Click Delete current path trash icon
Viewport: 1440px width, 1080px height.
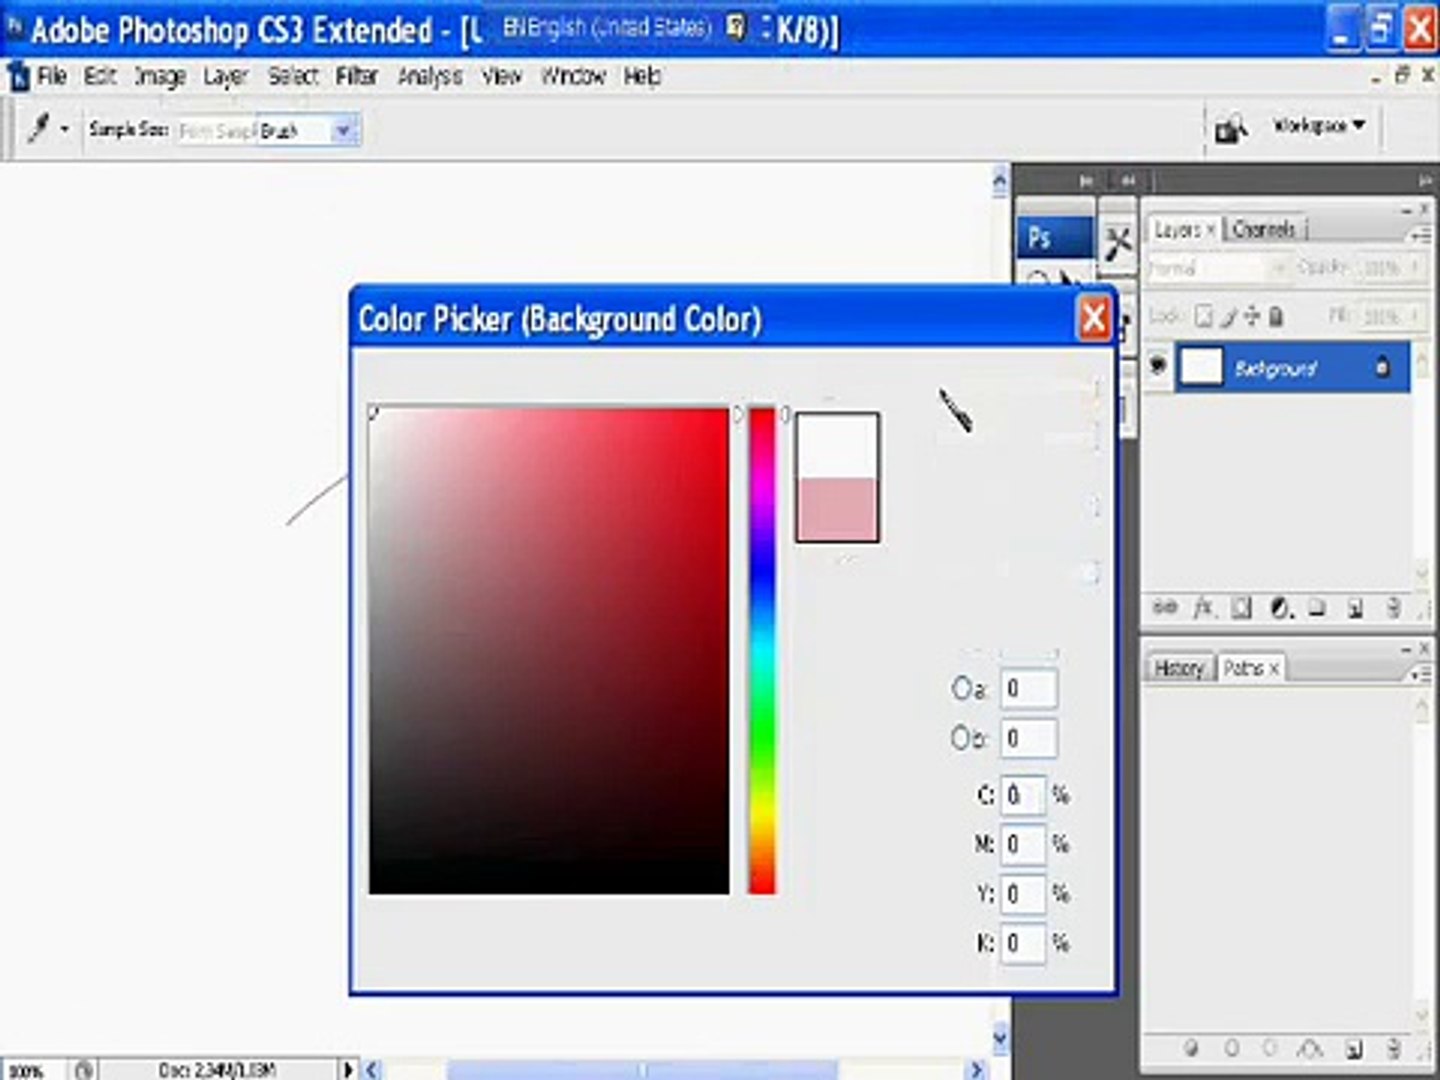click(x=1393, y=1048)
